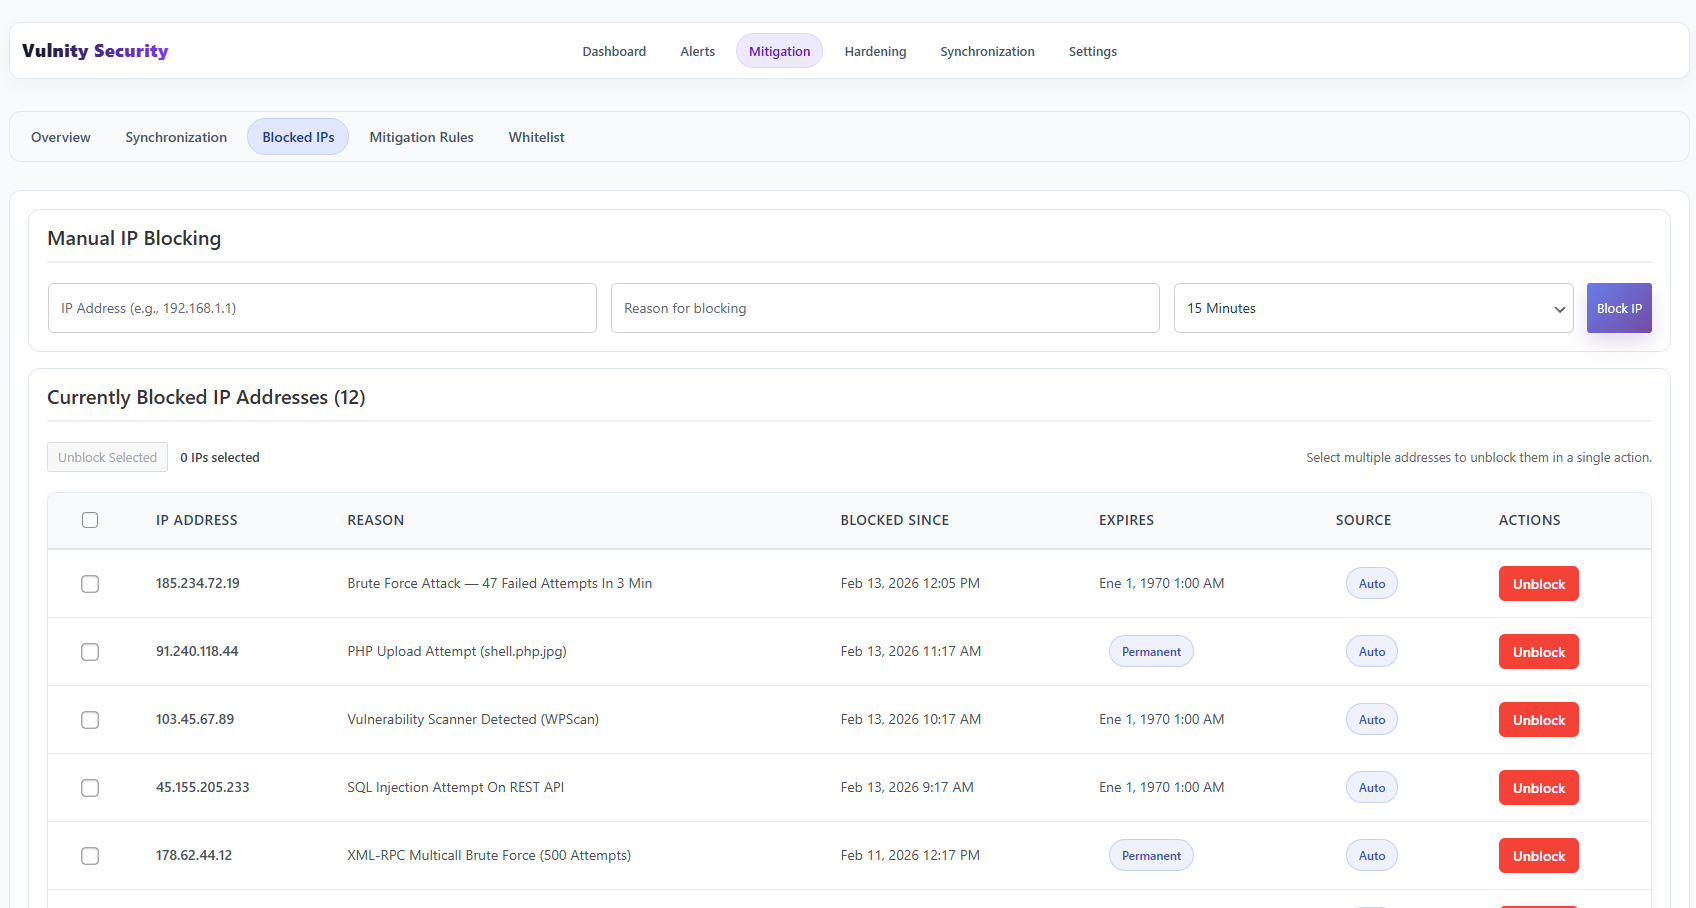Click the IP ADDRESS column header
Image resolution: width=1696 pixels, height=908 pixels.
[197, 520]
